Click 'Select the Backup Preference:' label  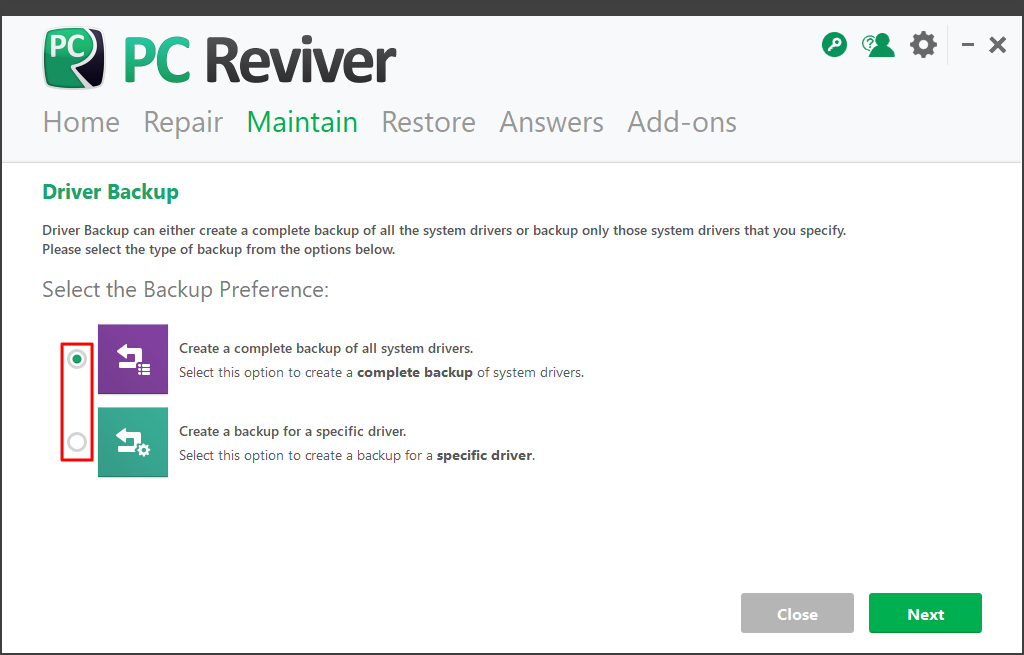185,289
